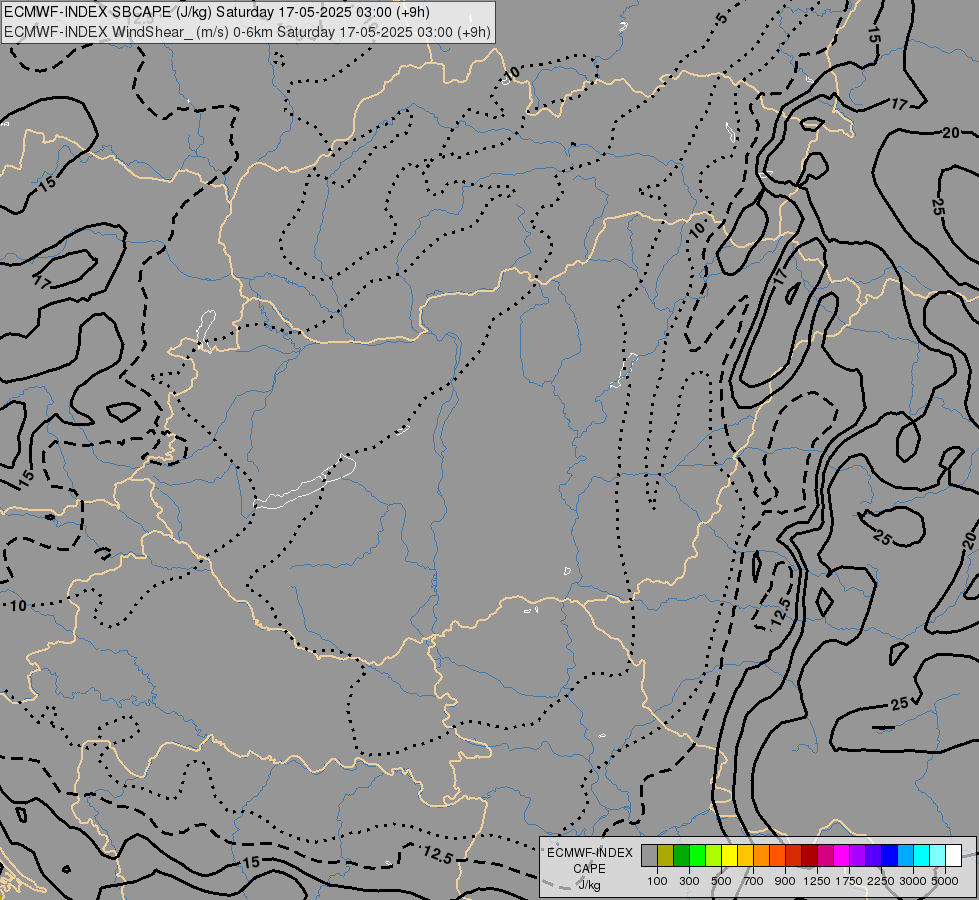Click the '1250' legend value
This screenshot has height=900, width=979.
[817, 881]
